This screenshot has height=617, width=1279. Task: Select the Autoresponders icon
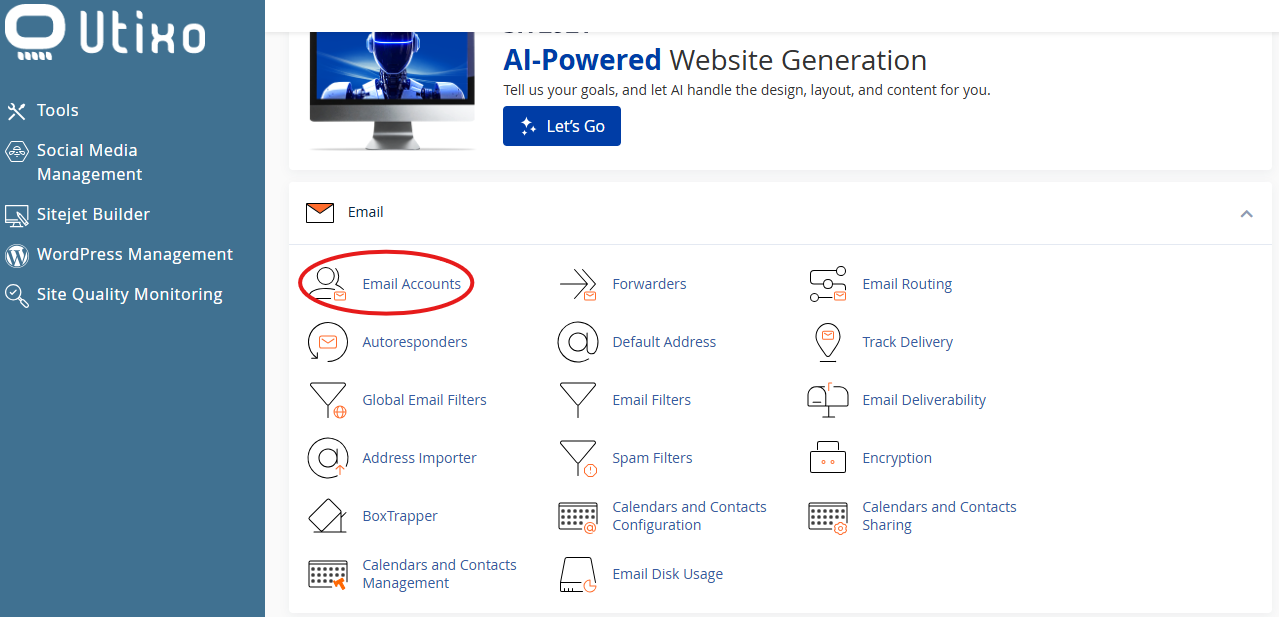[x=327, y=343]
